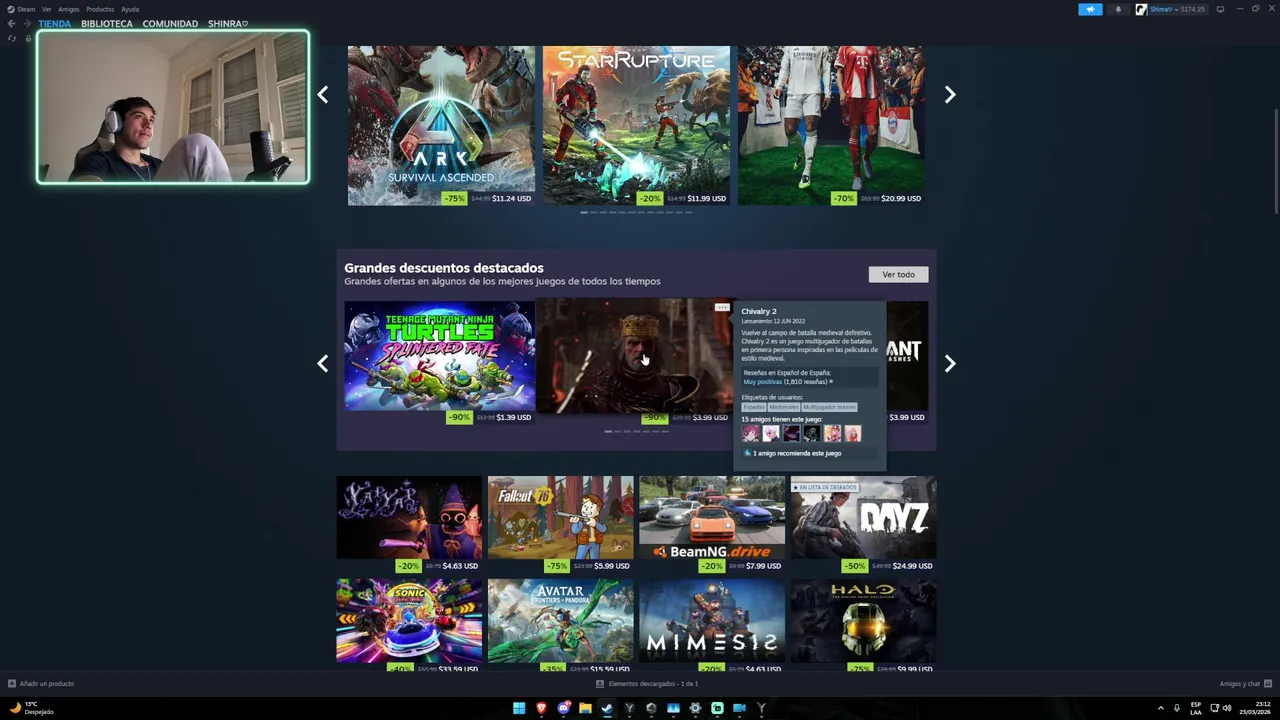Viewport: 1280px width, 720px height.
Task: Open Avatar Frontiers of Pandora capsule
Action: coord(560,620)
